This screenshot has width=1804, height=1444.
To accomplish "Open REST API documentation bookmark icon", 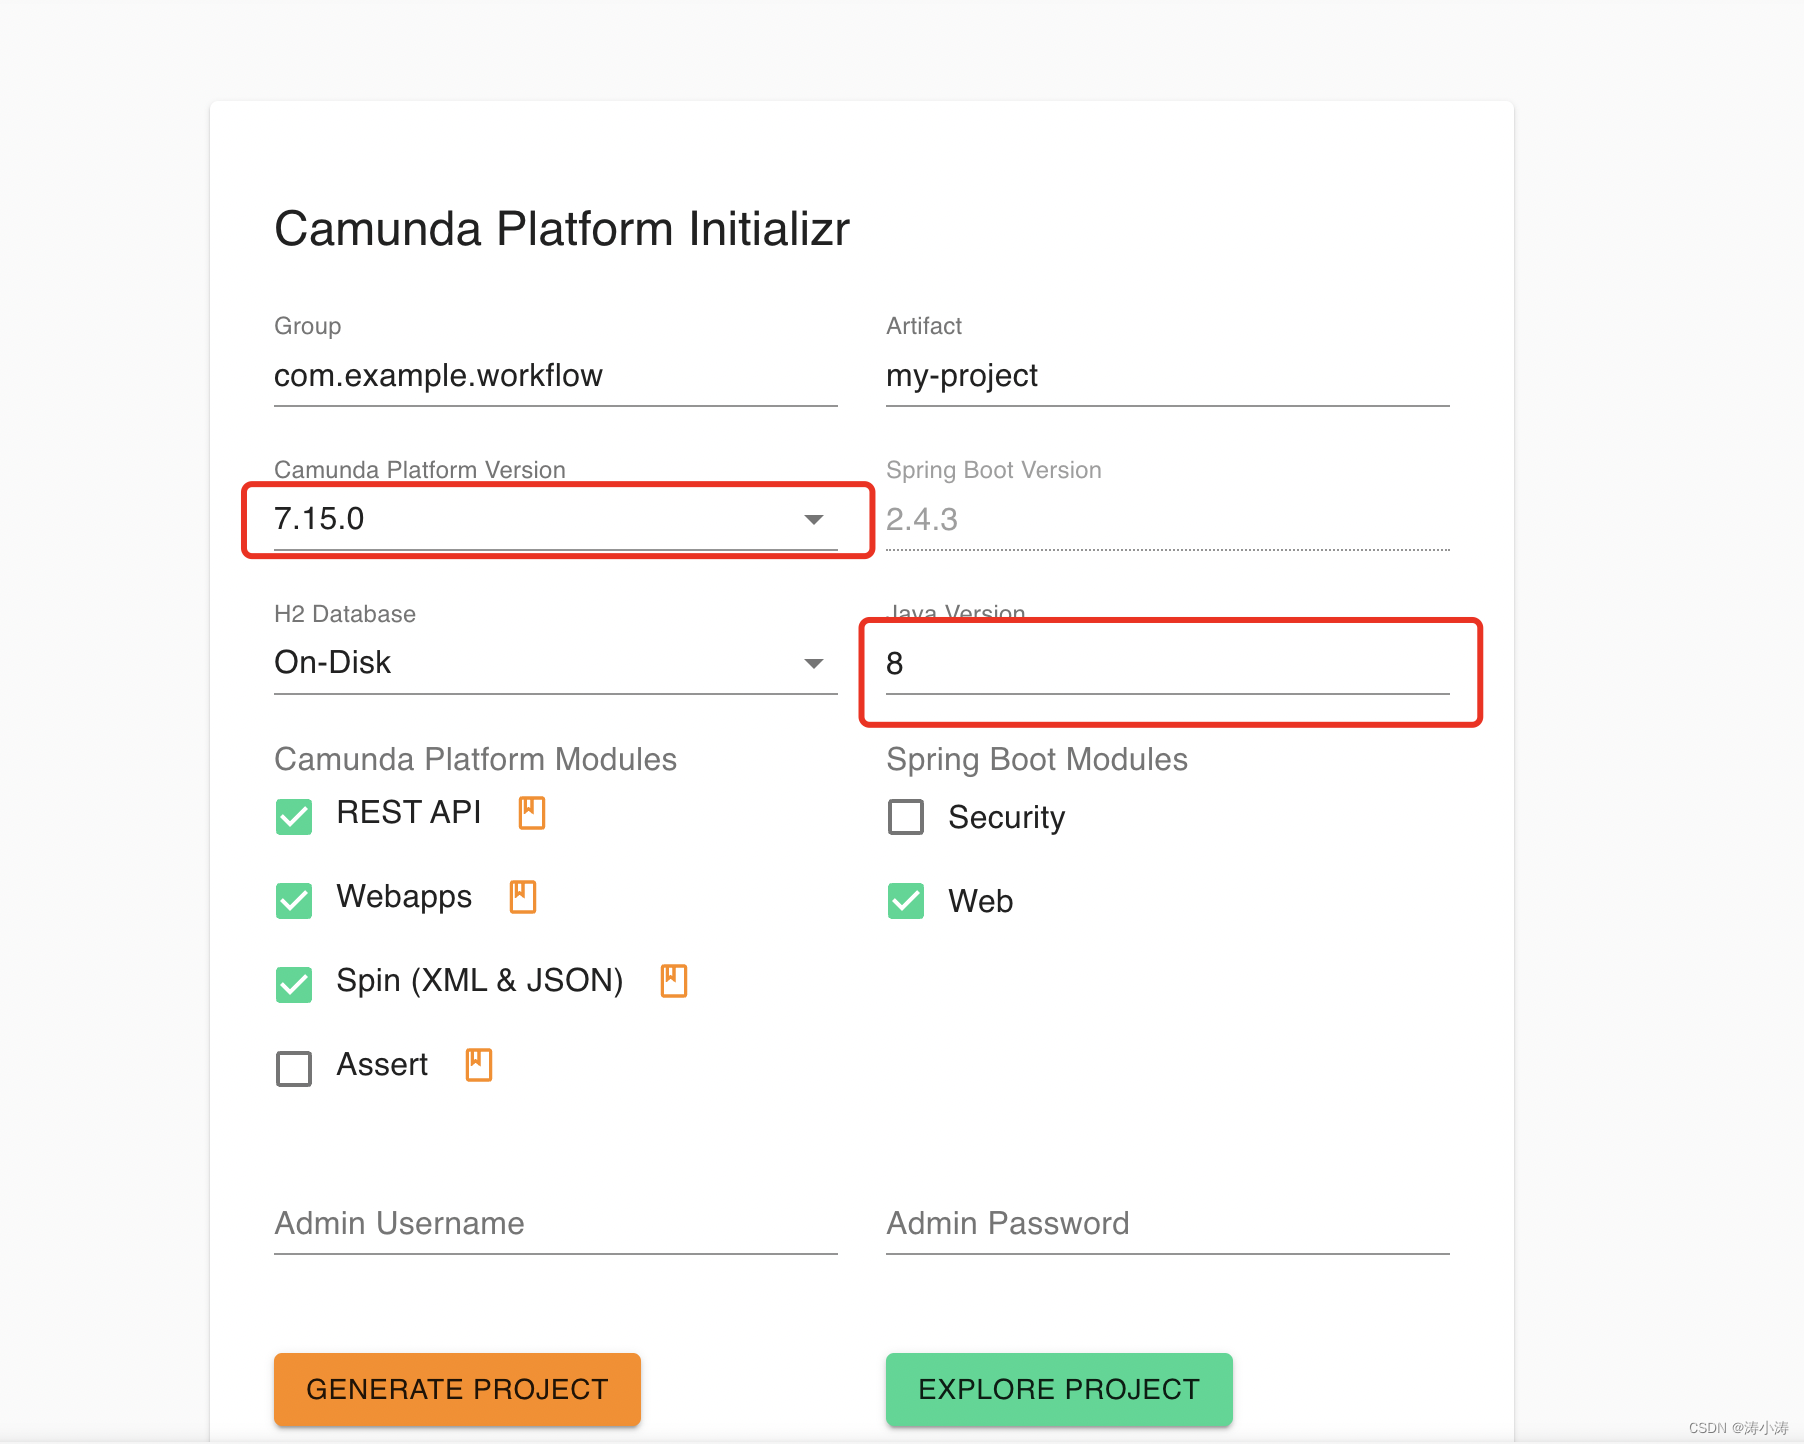I will (x=532, y=813).
